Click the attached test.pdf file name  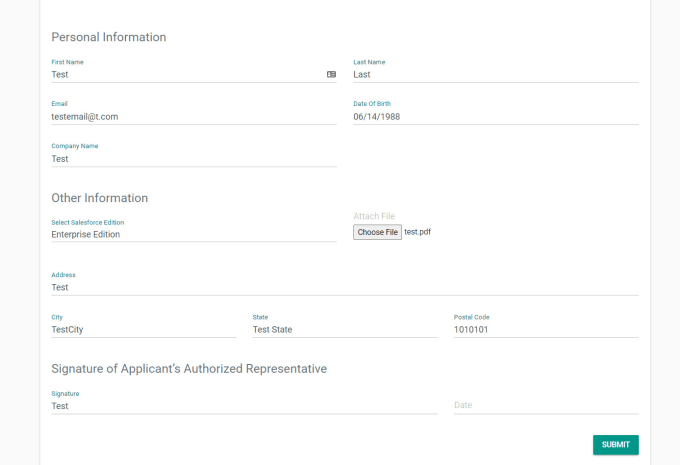[x=418, y=232]
